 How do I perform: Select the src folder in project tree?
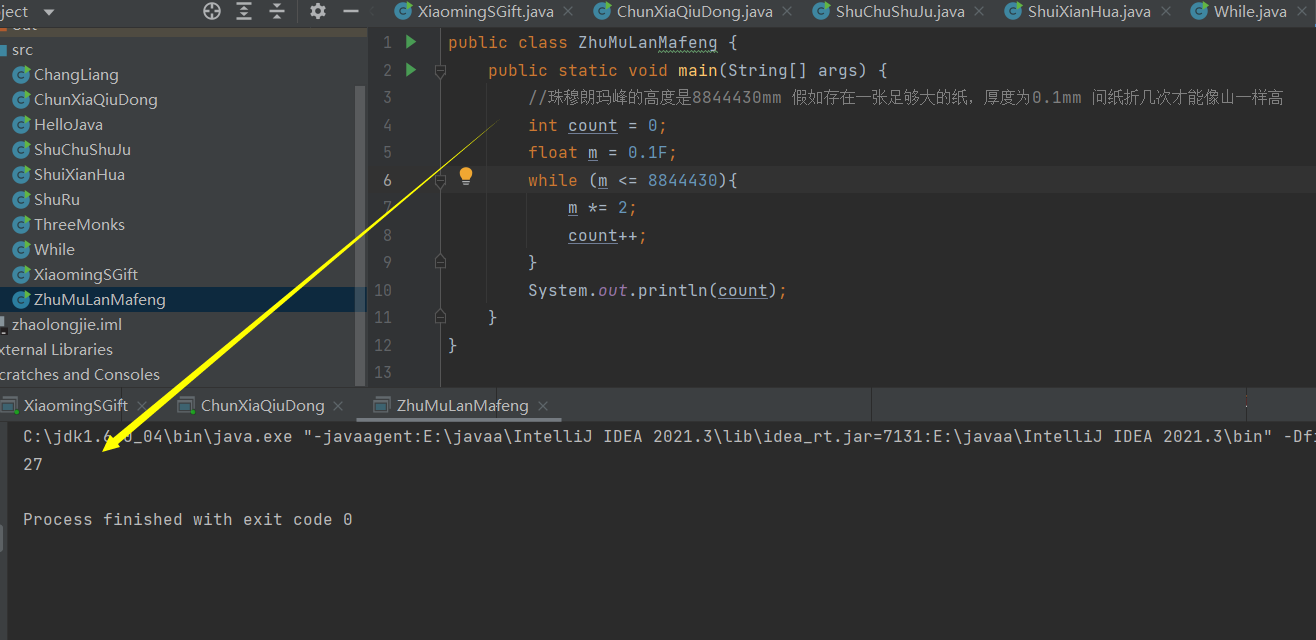click(x=22, y=49)
